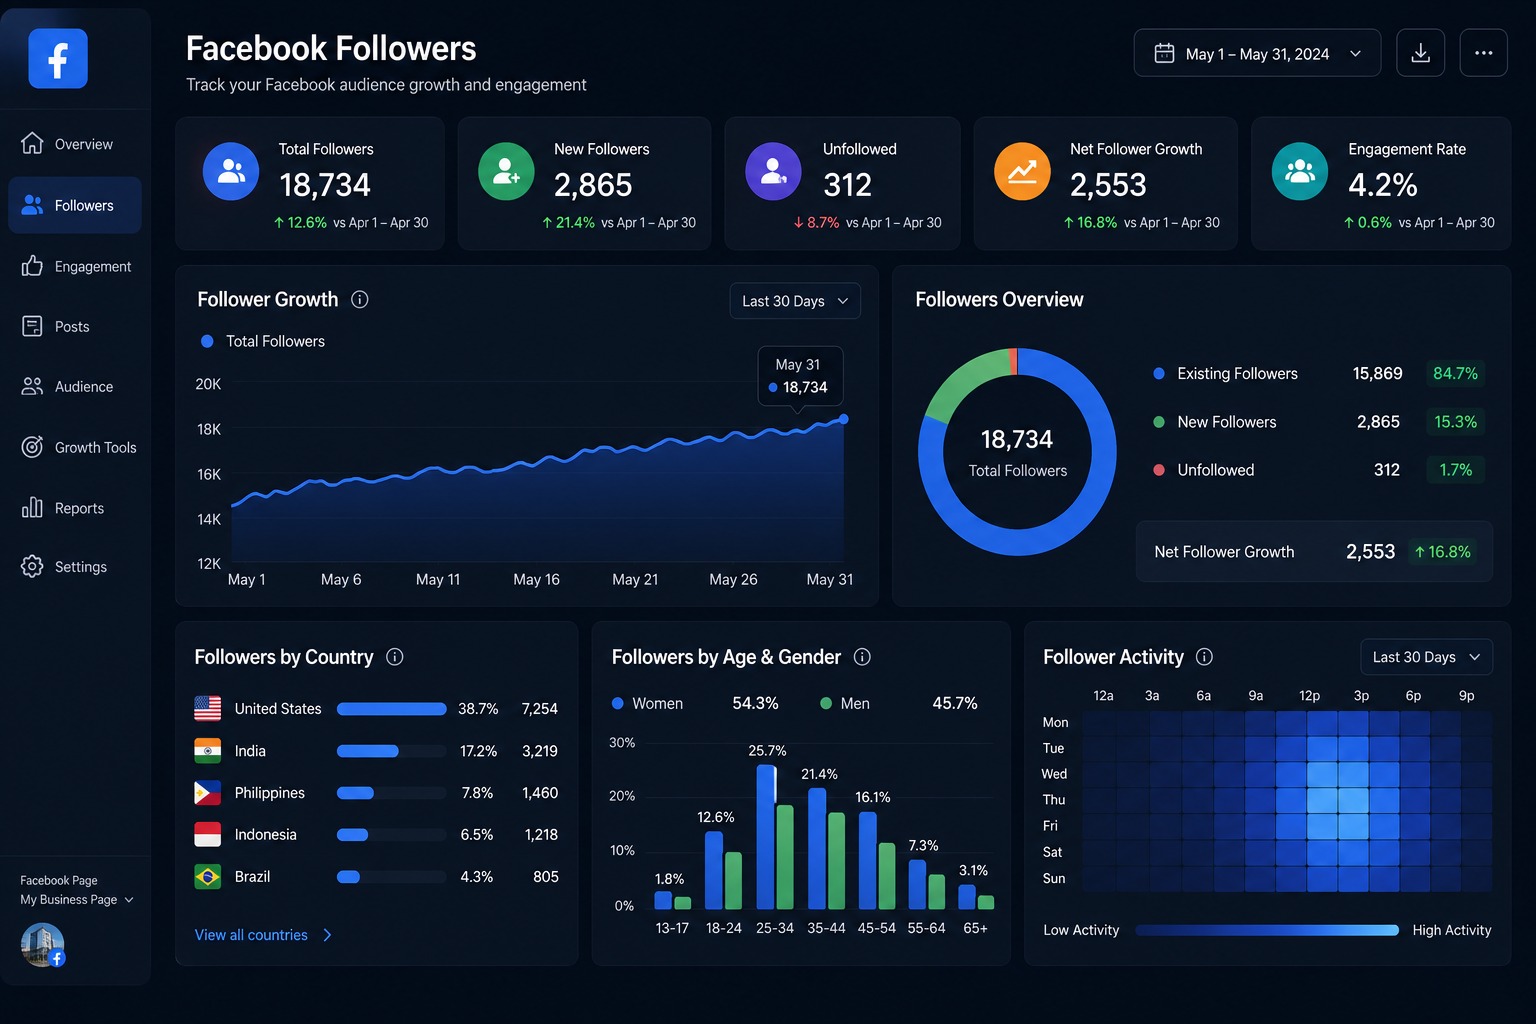Screen dimensions: 1536x1024
Task: Click the 84.7% Existing Followers badge
Action: point(1455,373)
